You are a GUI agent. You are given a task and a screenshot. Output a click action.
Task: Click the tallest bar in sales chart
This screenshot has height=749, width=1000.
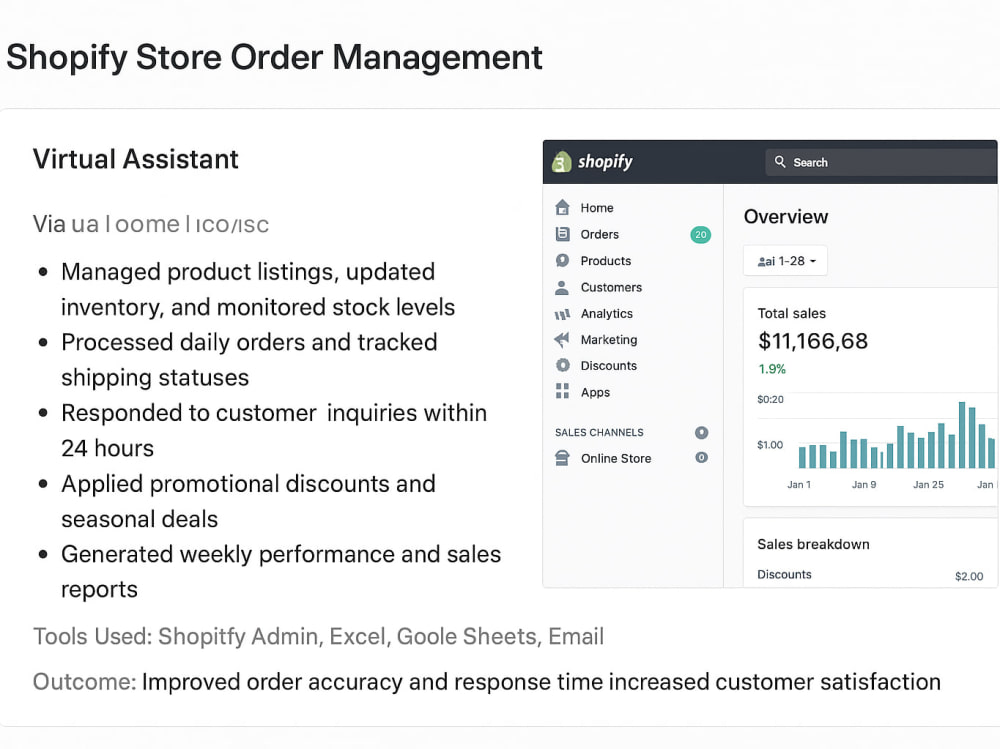(x=962, y=435)
